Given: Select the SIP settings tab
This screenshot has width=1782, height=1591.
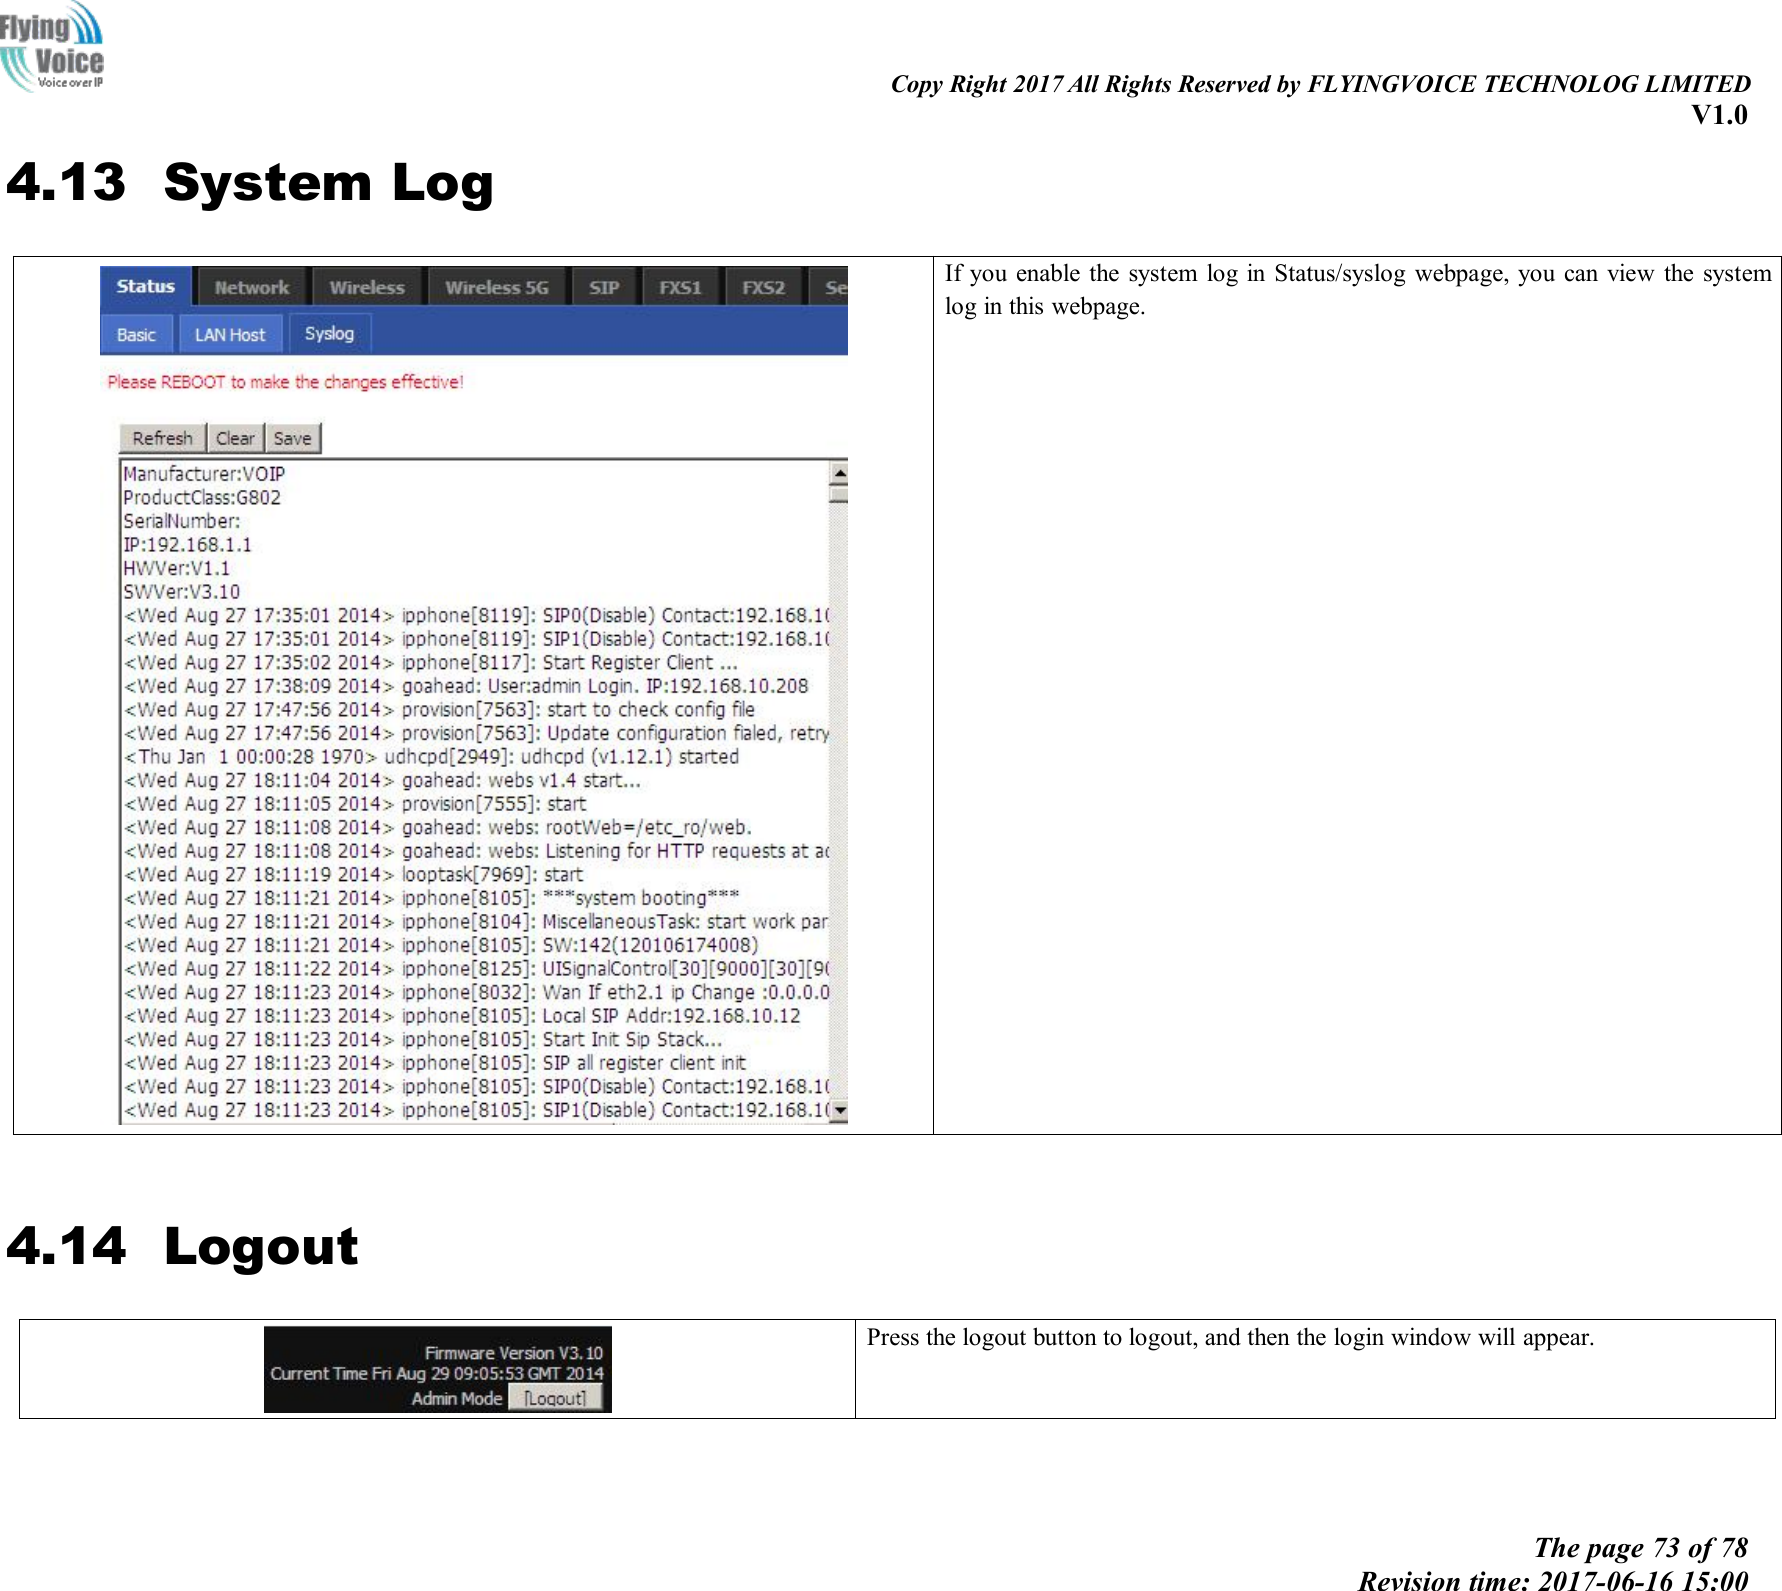Looking at the screenshot, I should 603,286.
